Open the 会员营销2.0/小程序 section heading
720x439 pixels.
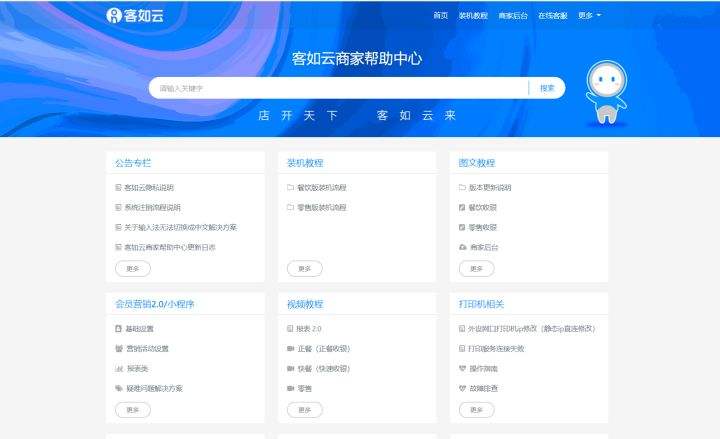click(x=155, y=304)
